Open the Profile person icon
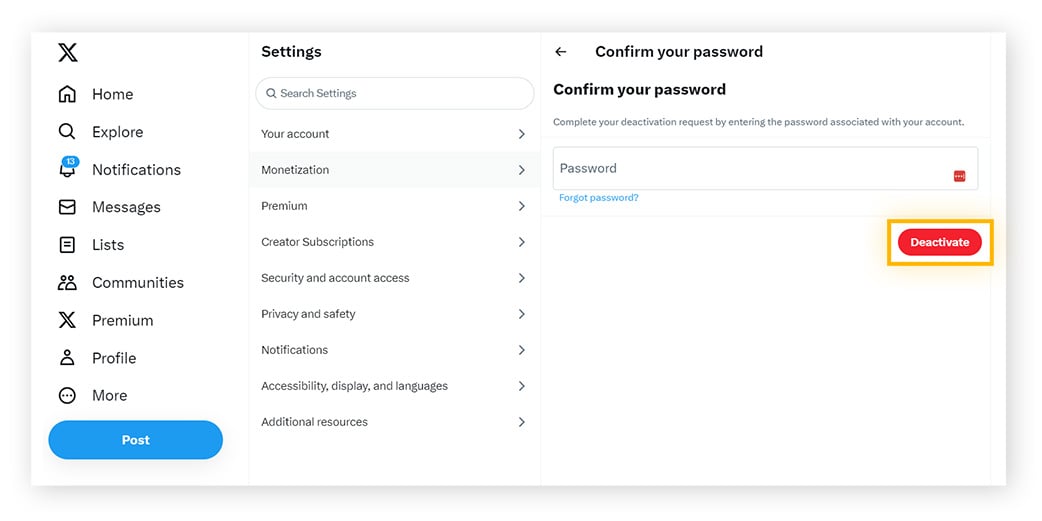1042x521 pixels. tap(67, 358)
